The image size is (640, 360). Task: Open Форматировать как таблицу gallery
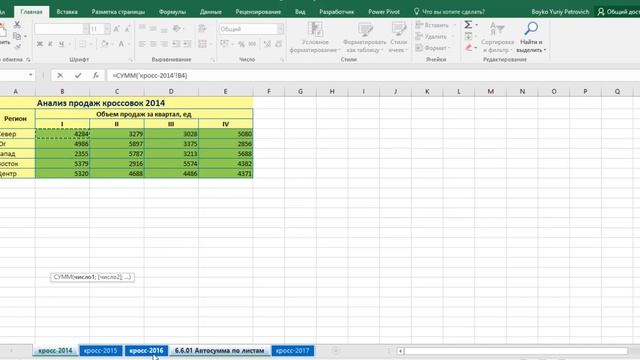pos(364,38)
